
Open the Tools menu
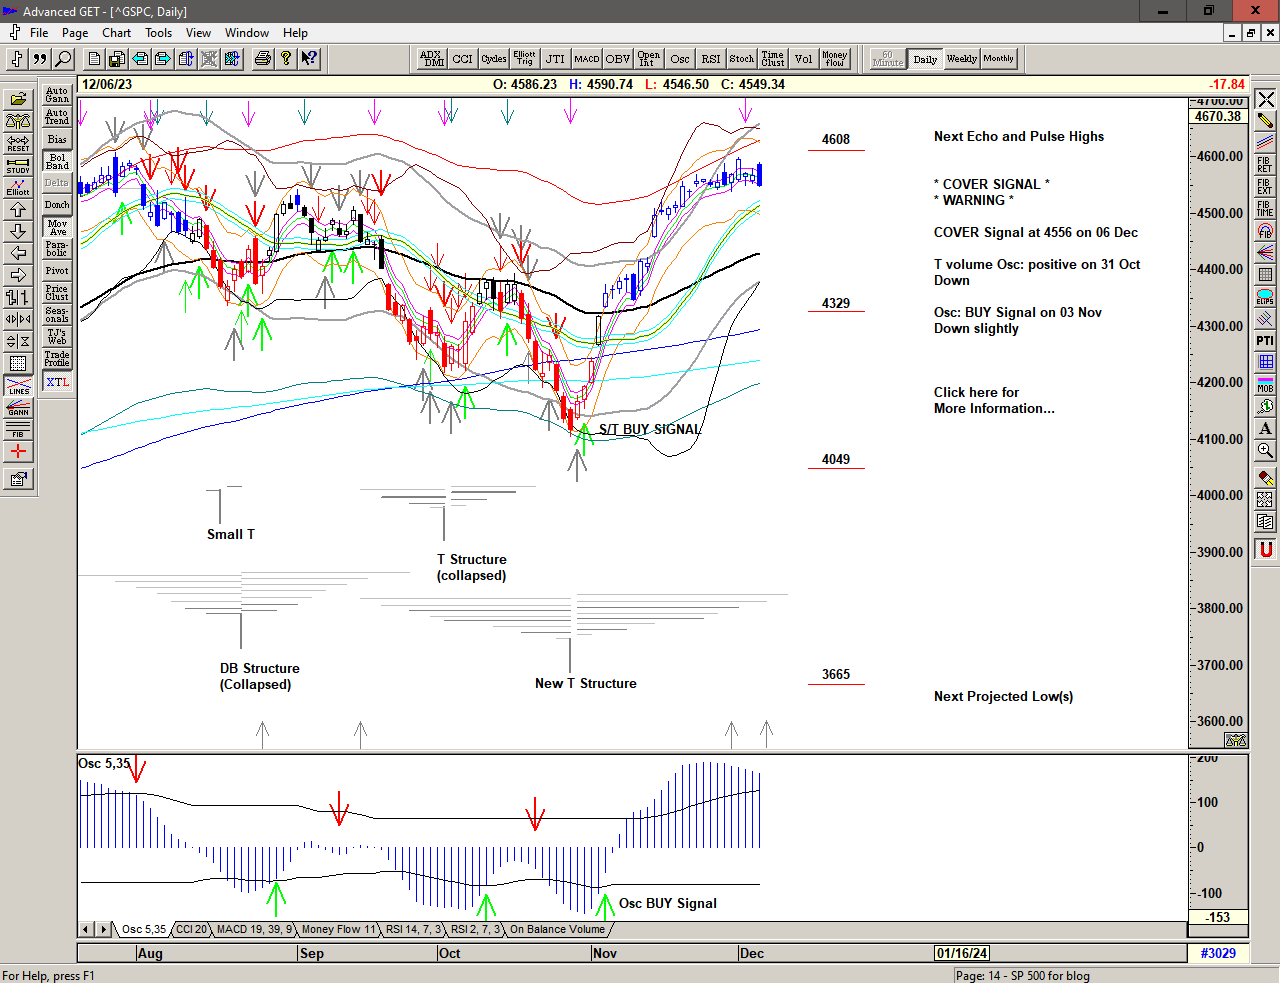pyautogui.click(x=158, y=33)
